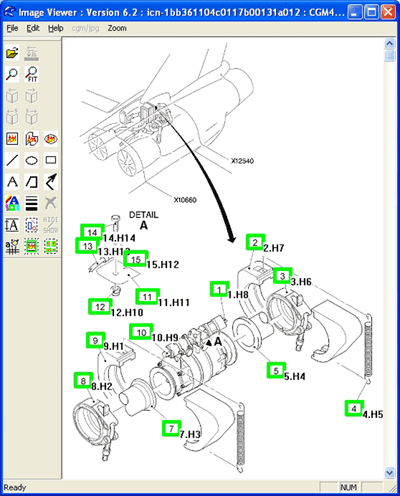Click hotspot box number 9
This screenshot has height=496, width=400.
(96, 340)
